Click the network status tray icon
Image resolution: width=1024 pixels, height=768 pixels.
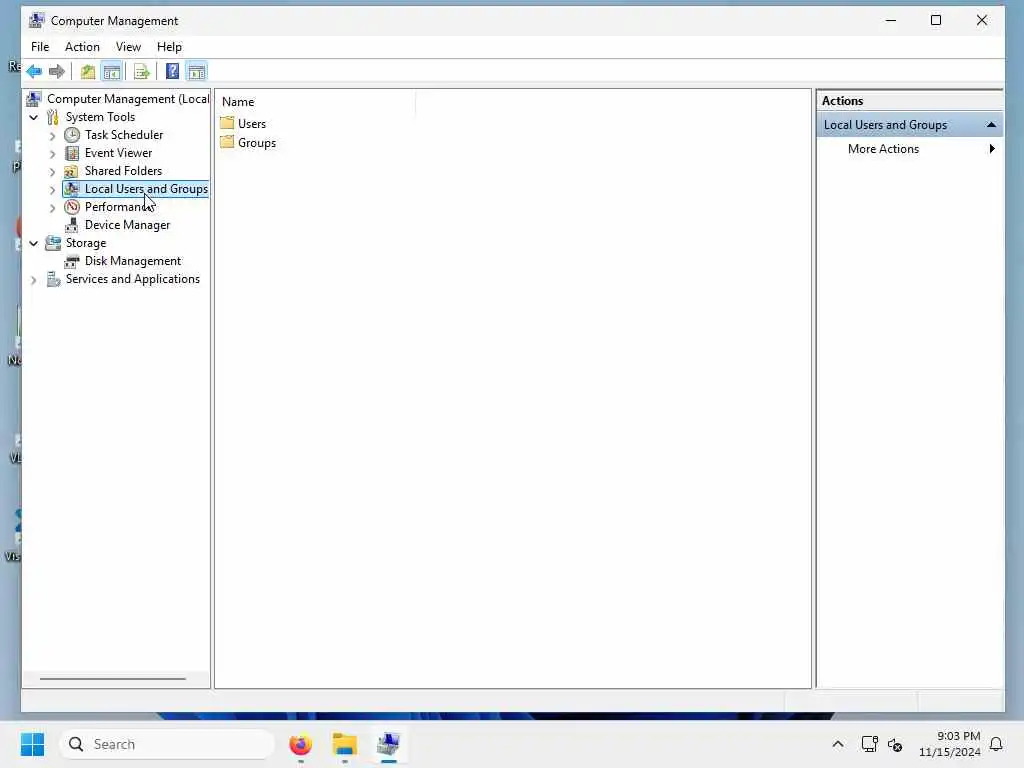pos(869,744)
